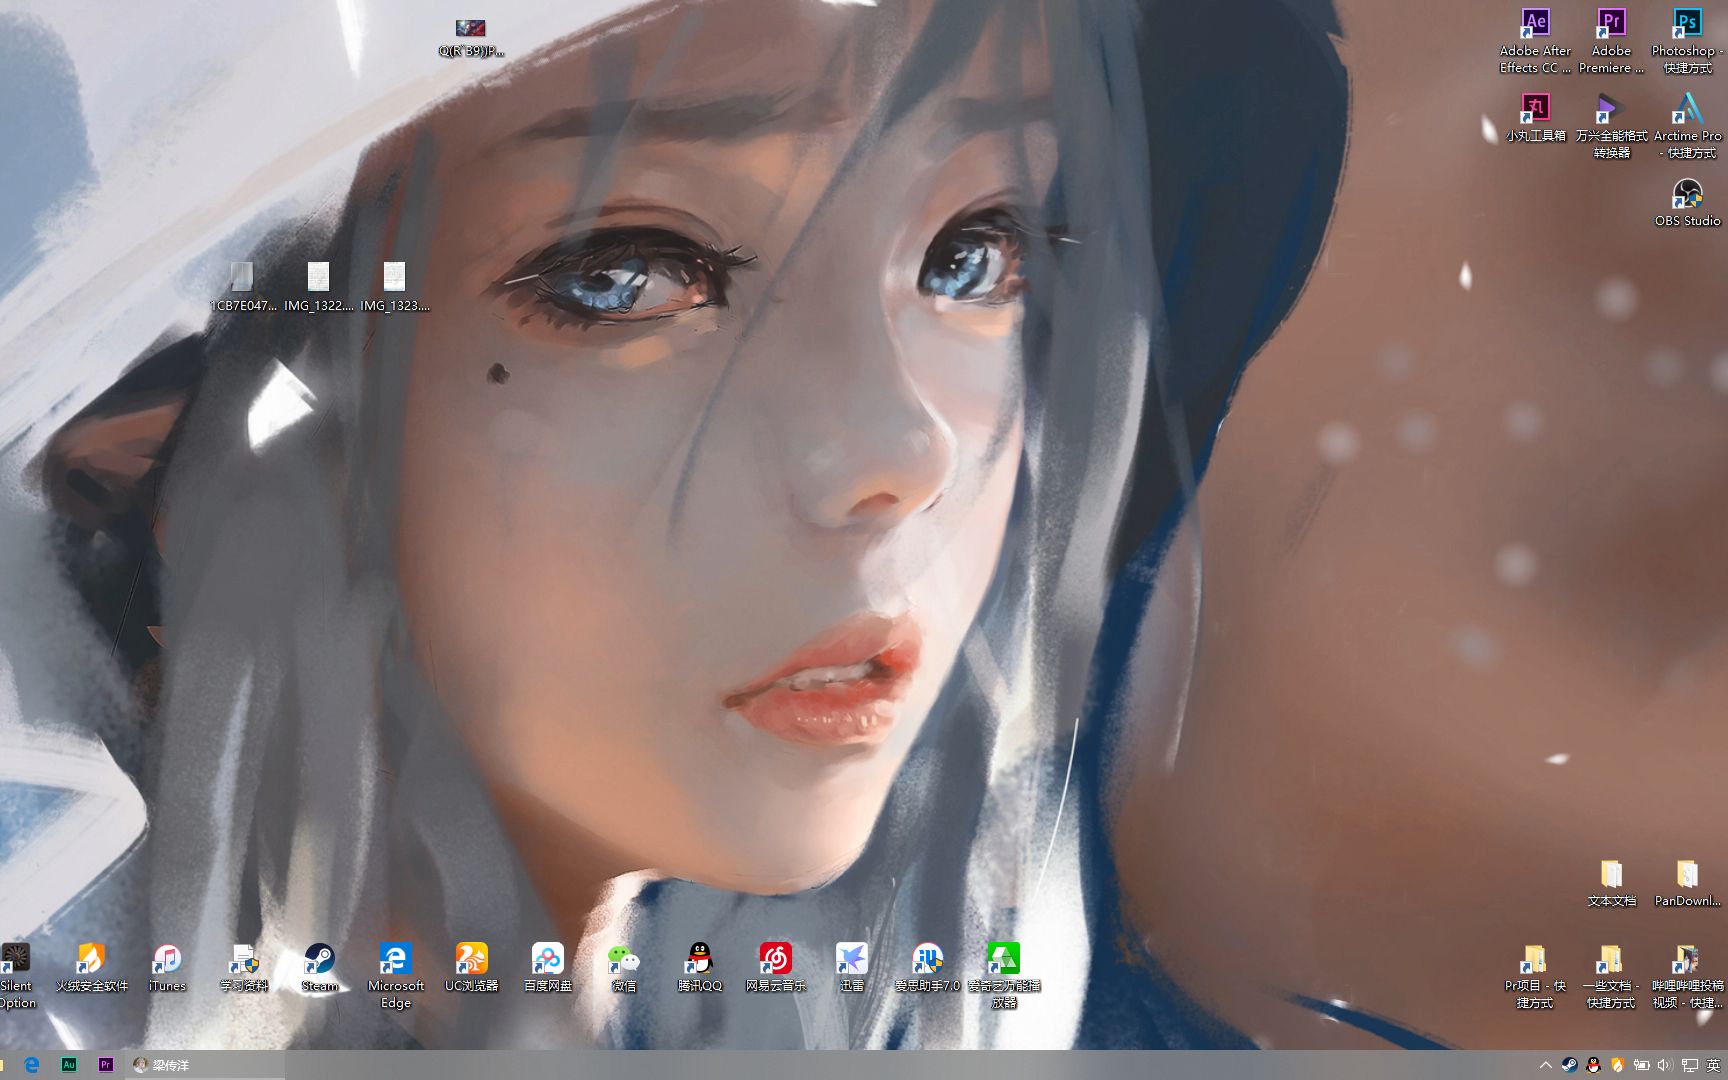Open Premiere Pro from the taskbar
Viewport: 1728px width, 1080px height.
(x=105, y=1065)
